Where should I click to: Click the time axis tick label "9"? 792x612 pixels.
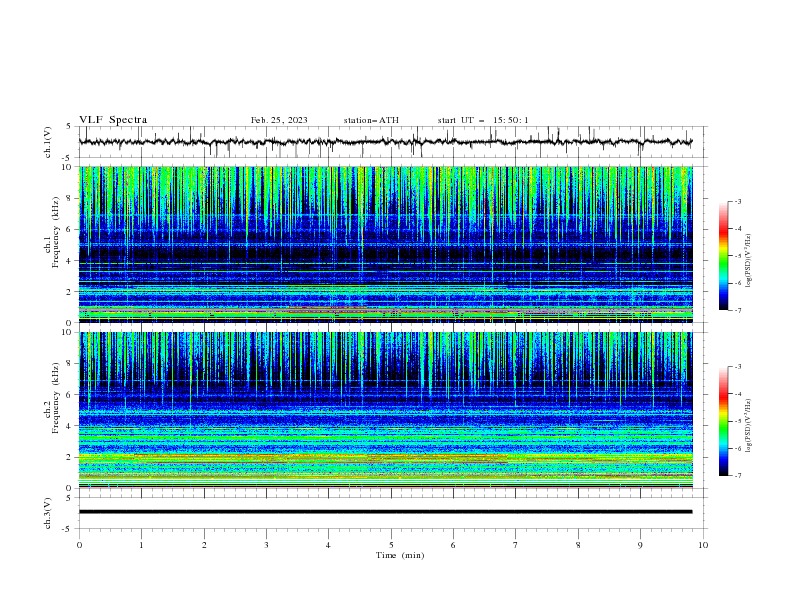pos(640,545)
